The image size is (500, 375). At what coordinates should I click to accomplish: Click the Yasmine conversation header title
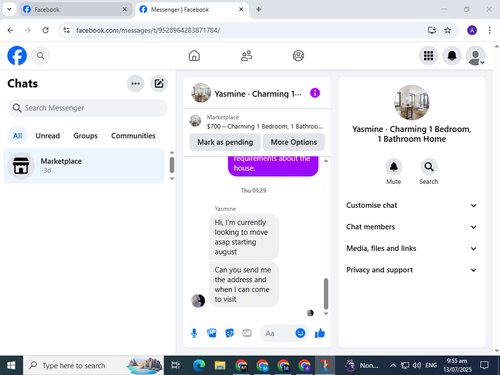258,94
